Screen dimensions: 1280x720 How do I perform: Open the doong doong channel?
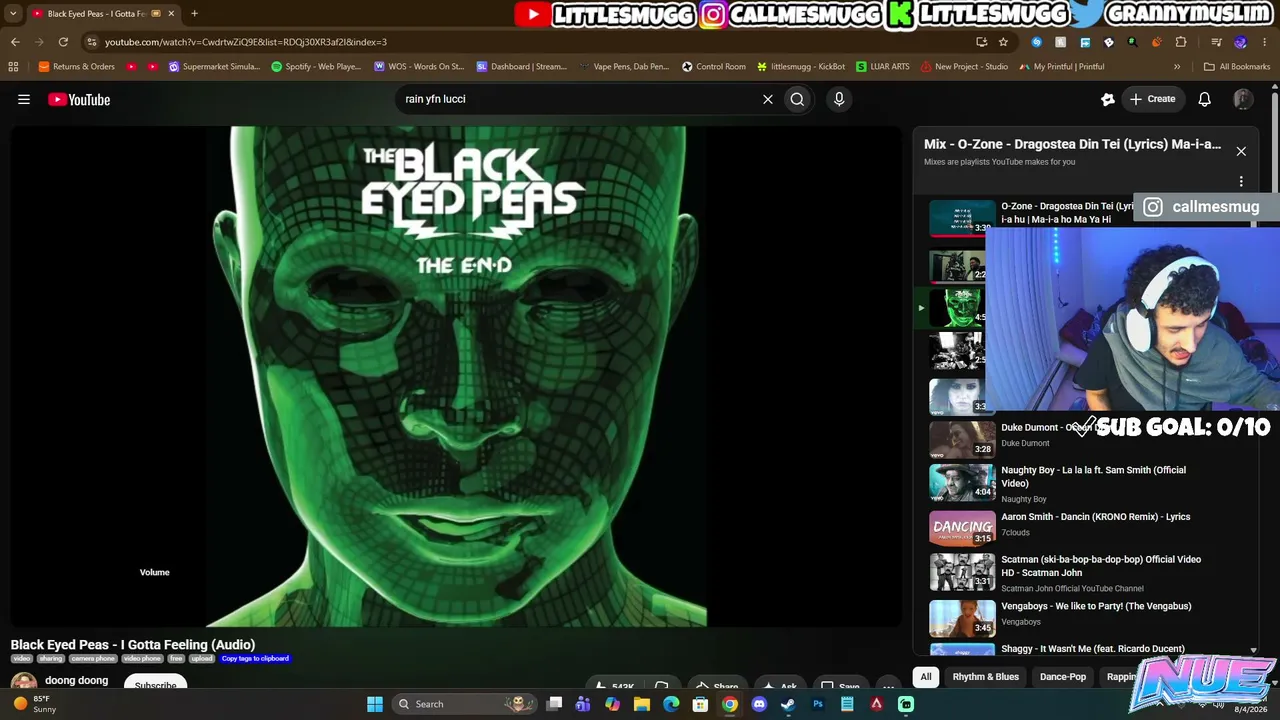click(x=76, y=681)
